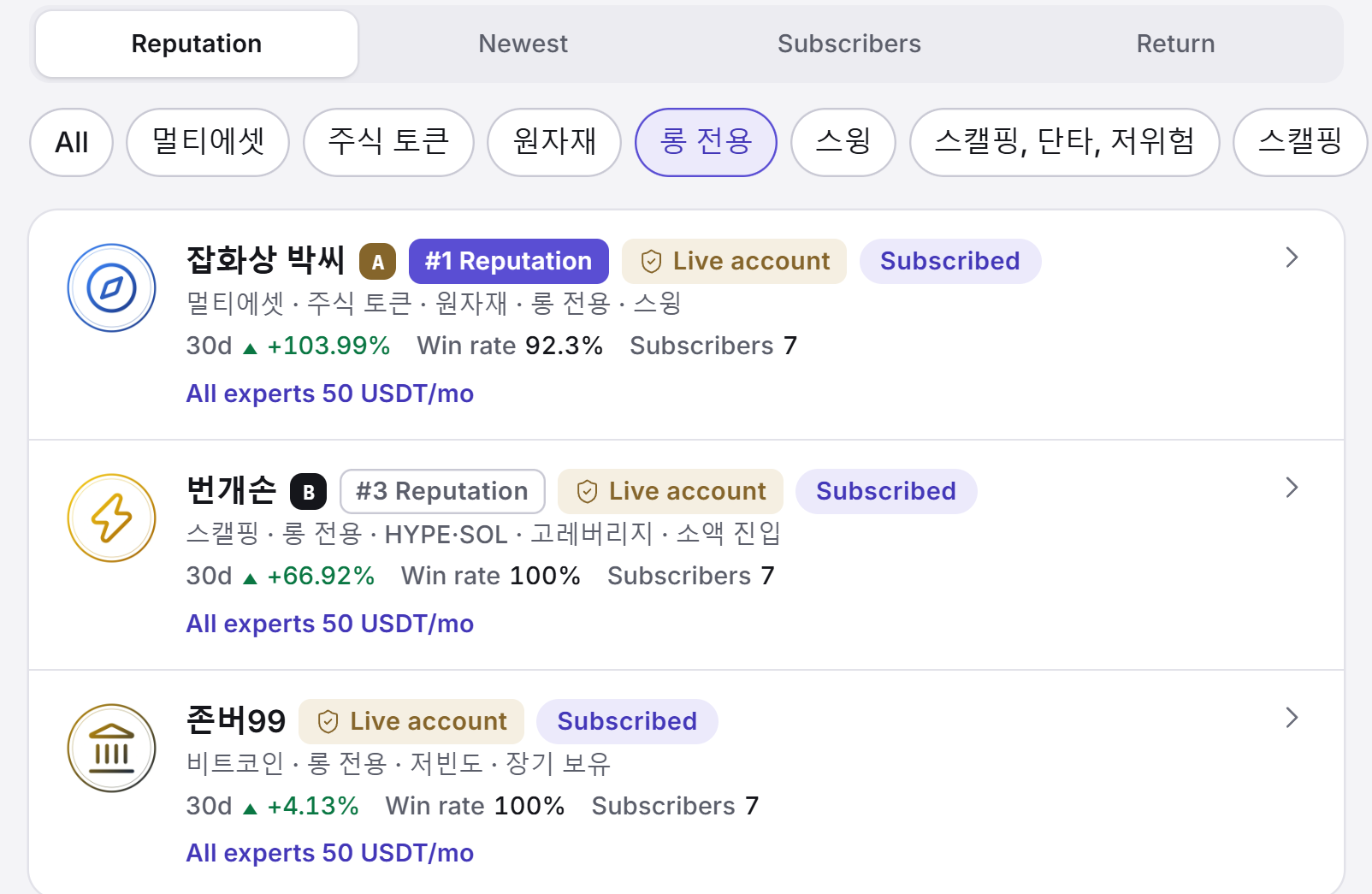Click 잡화상 박씨's Live account shield badge

tap(734, 262)
